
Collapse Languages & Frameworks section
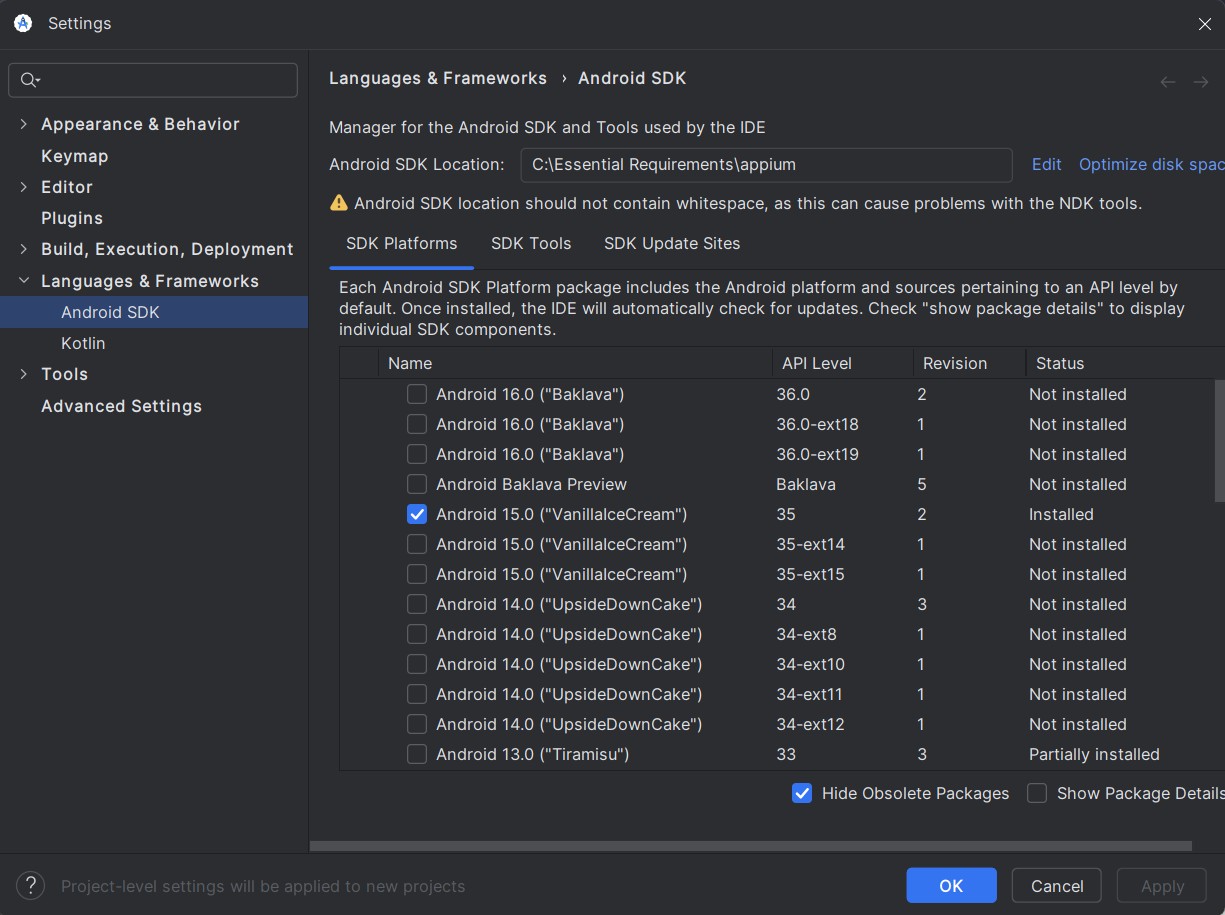click(24, 281)
